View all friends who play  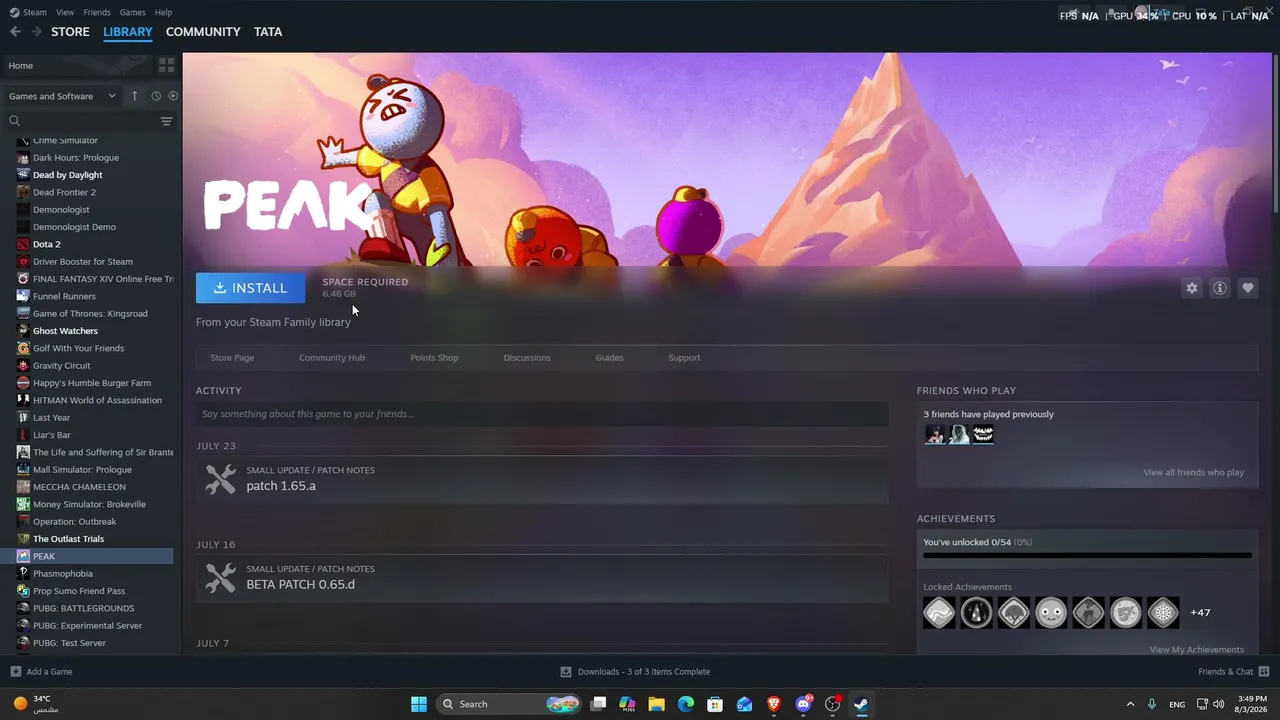(1194, 473)
